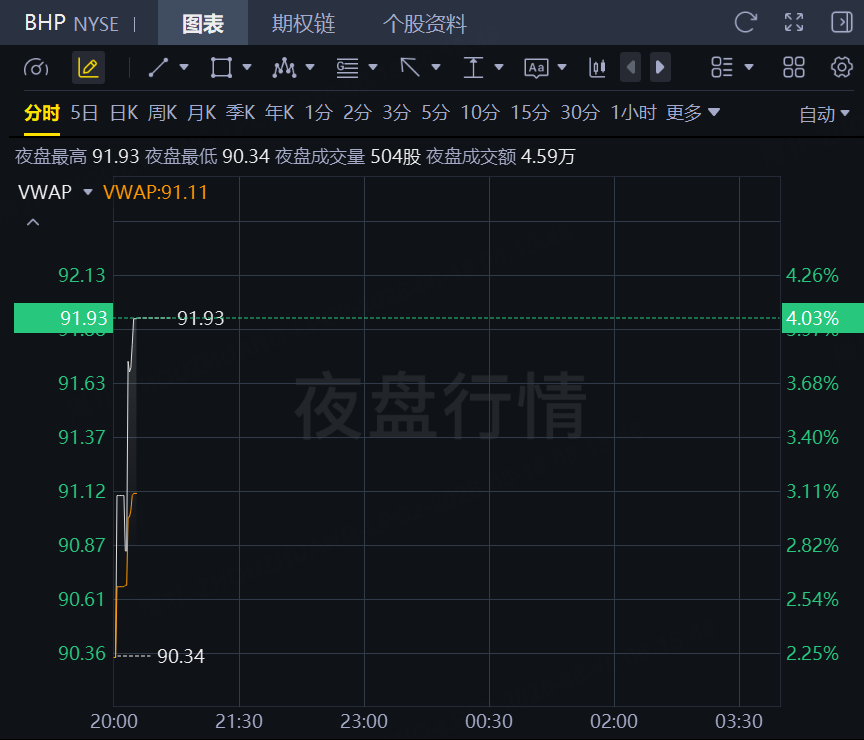
Task: Select the wave pattern tool
Action: click(284, 67)
